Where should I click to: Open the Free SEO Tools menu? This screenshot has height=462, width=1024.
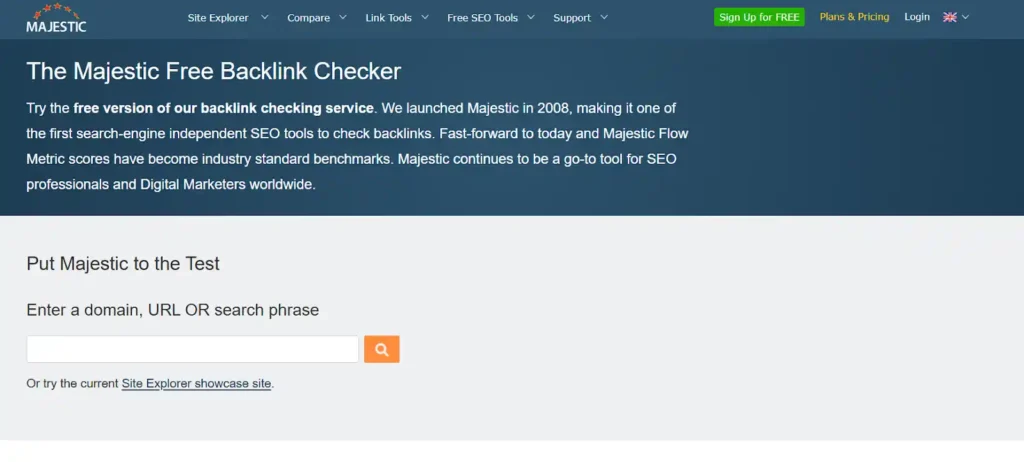(x=483, y=18)
